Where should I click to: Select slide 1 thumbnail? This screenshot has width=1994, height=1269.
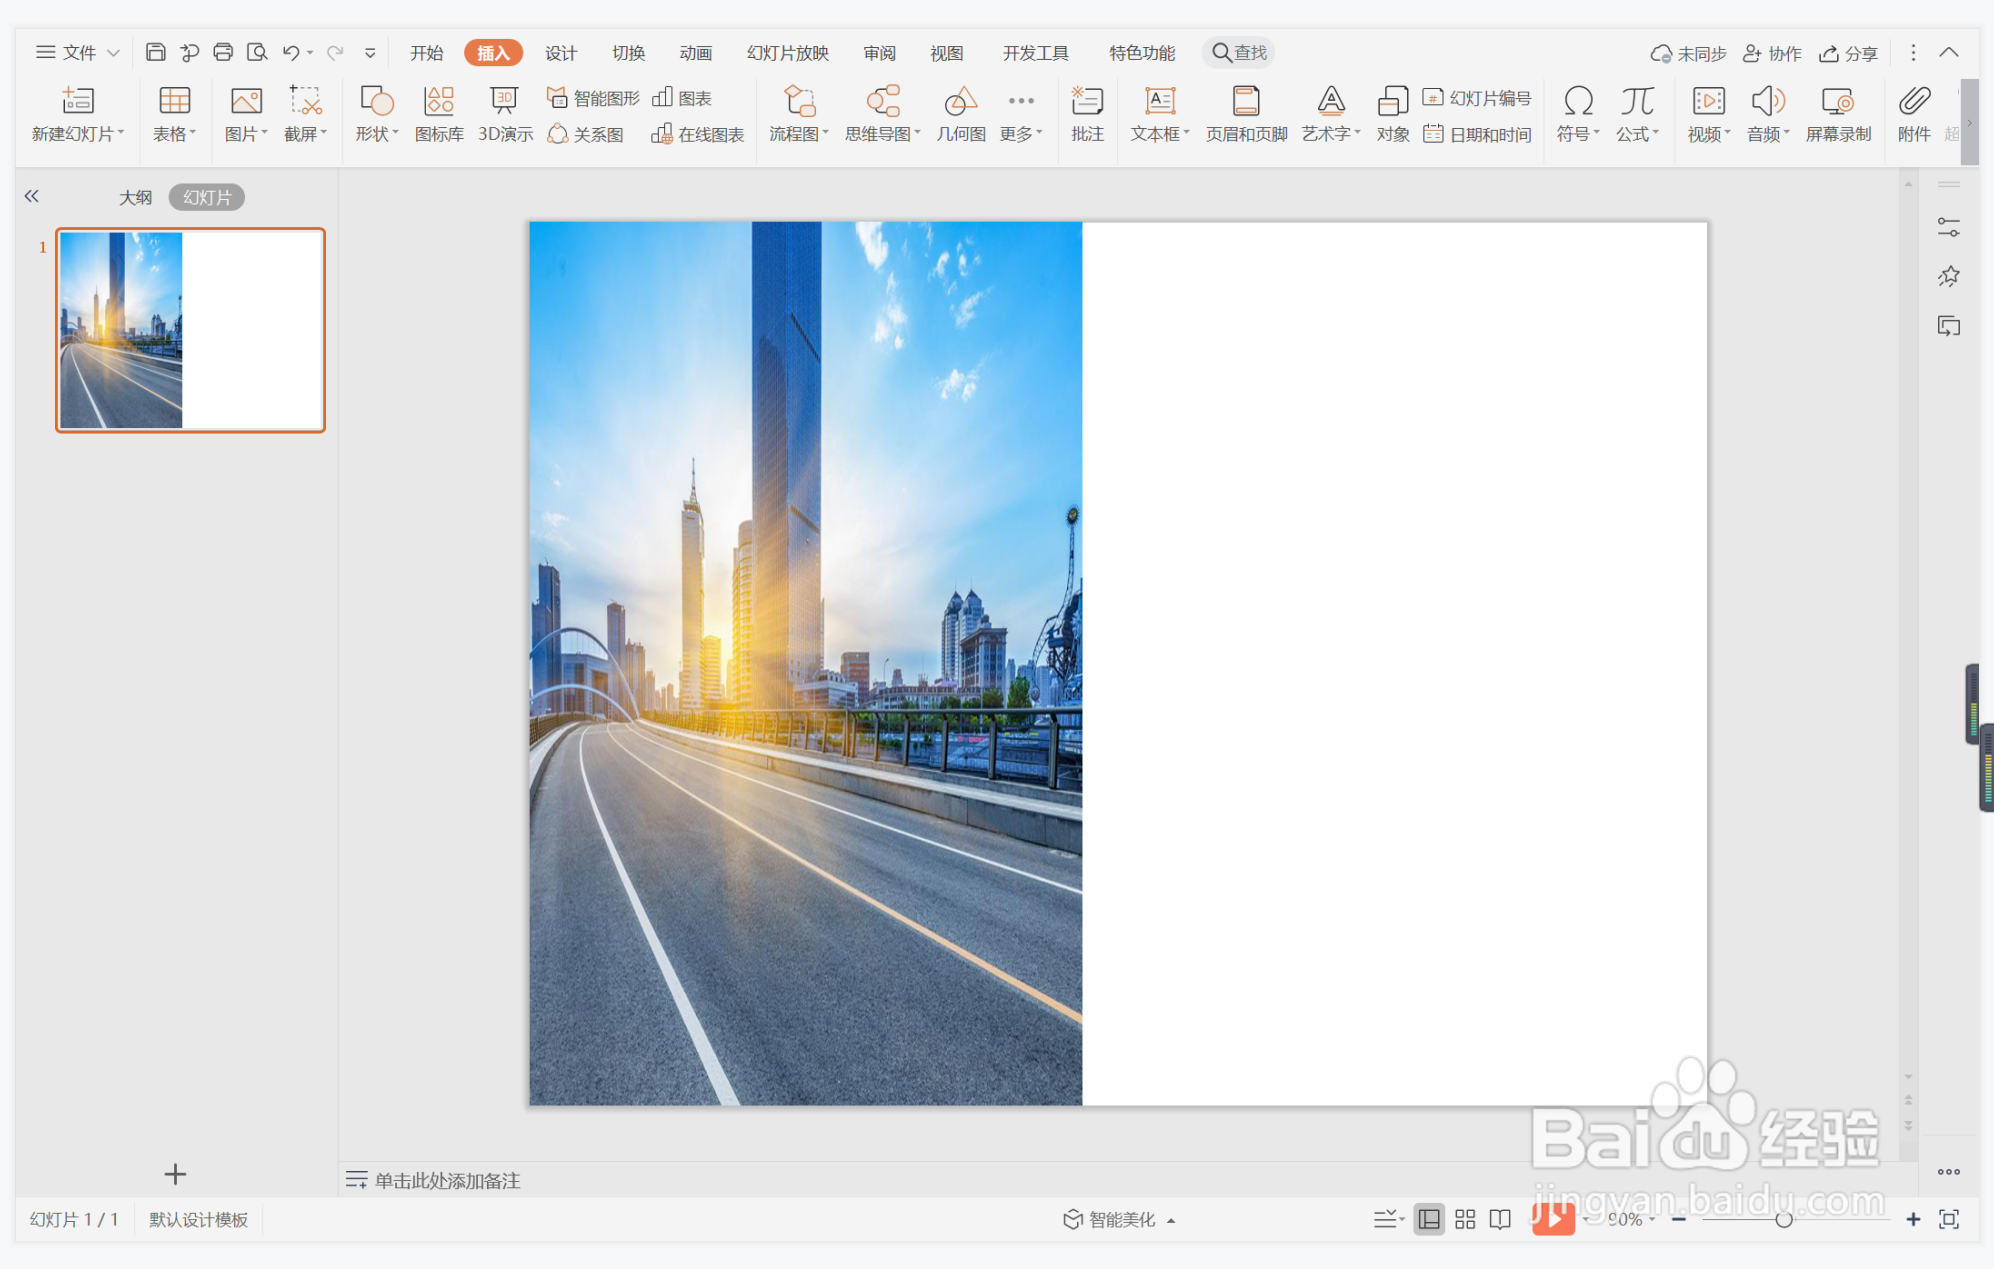[190, 330]
